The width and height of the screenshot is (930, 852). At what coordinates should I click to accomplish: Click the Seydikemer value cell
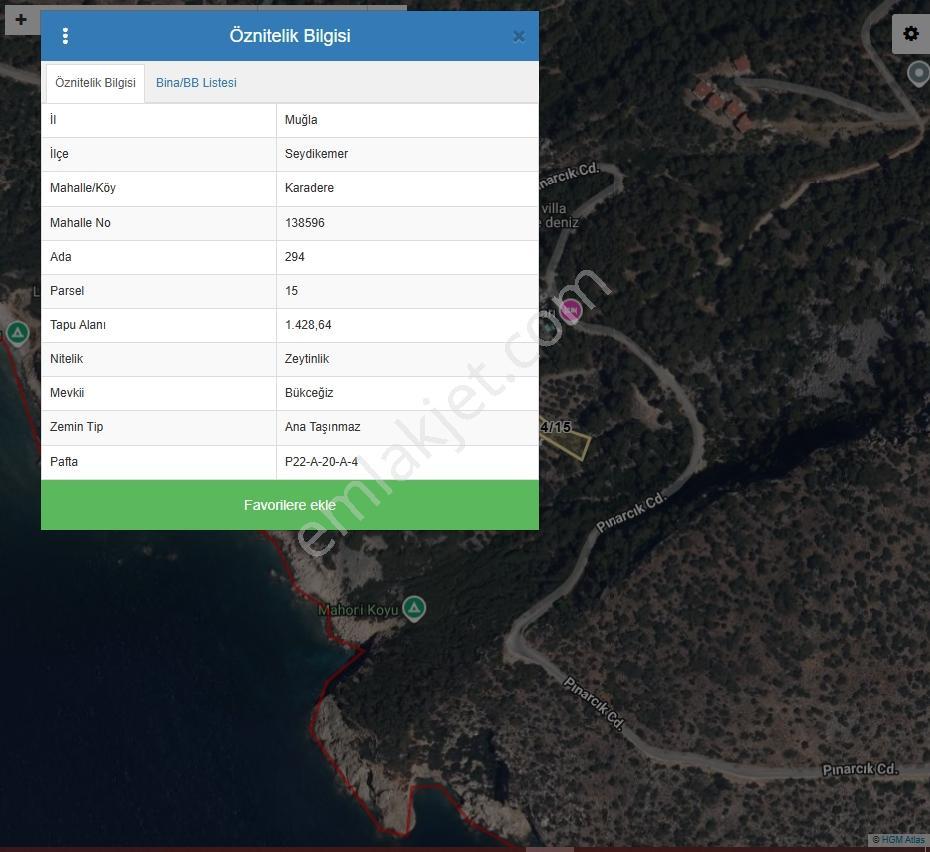(x=407, y=154)
